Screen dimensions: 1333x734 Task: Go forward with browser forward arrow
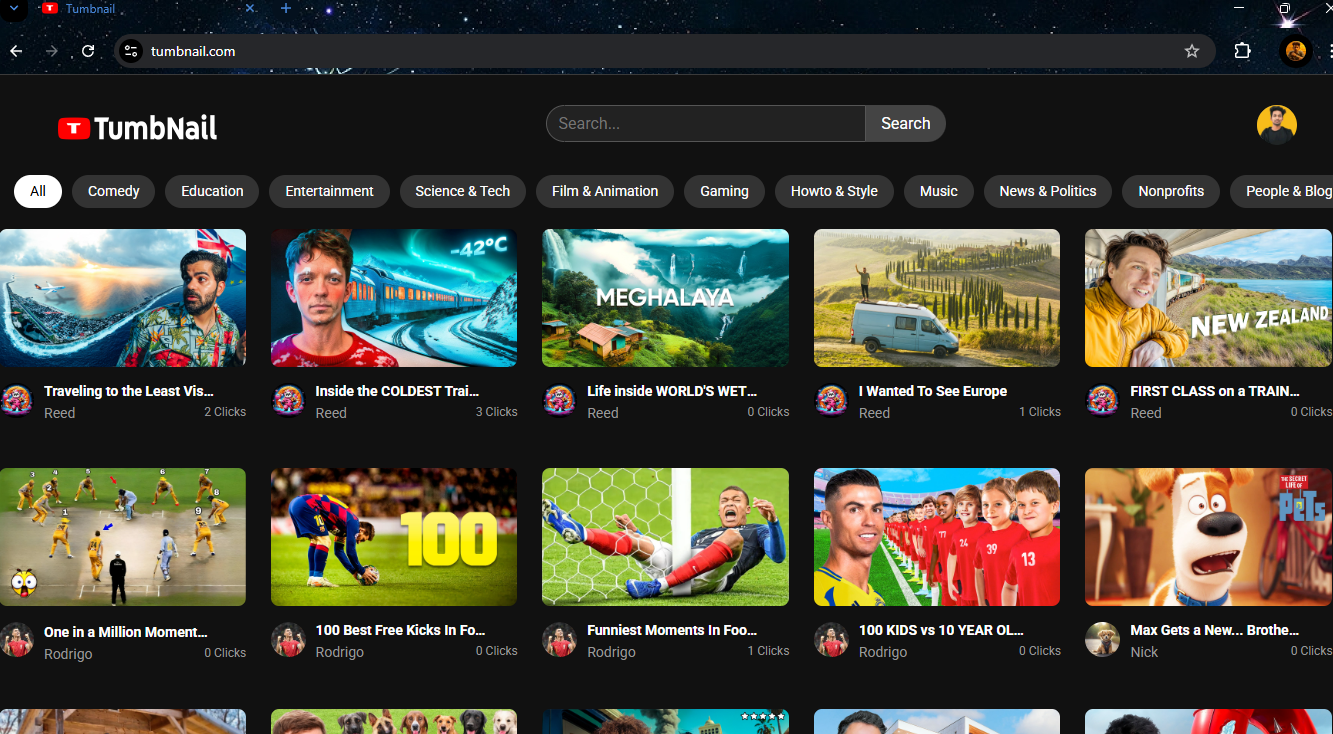pos(52,51)
